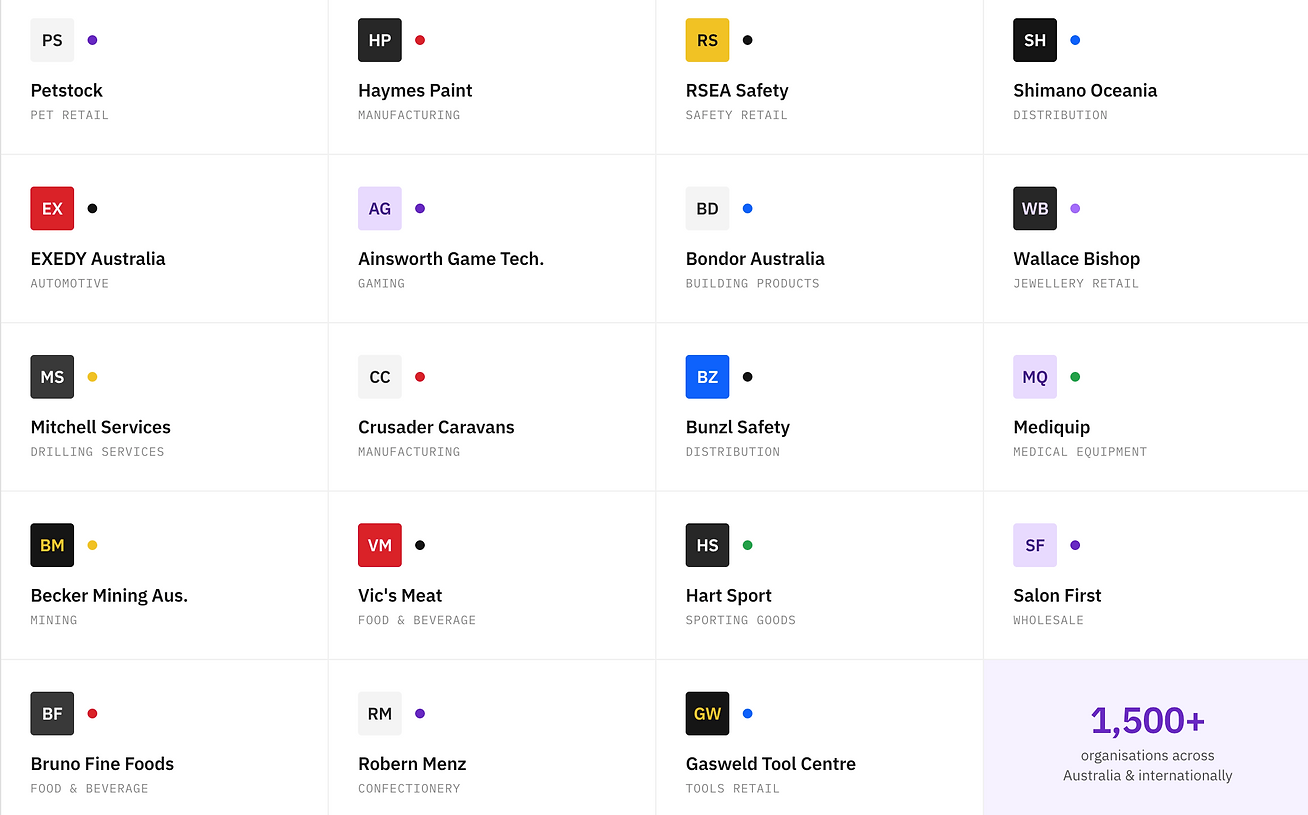
Task: Open the Shimano Oceania company name
Action: coord(1085,90)
